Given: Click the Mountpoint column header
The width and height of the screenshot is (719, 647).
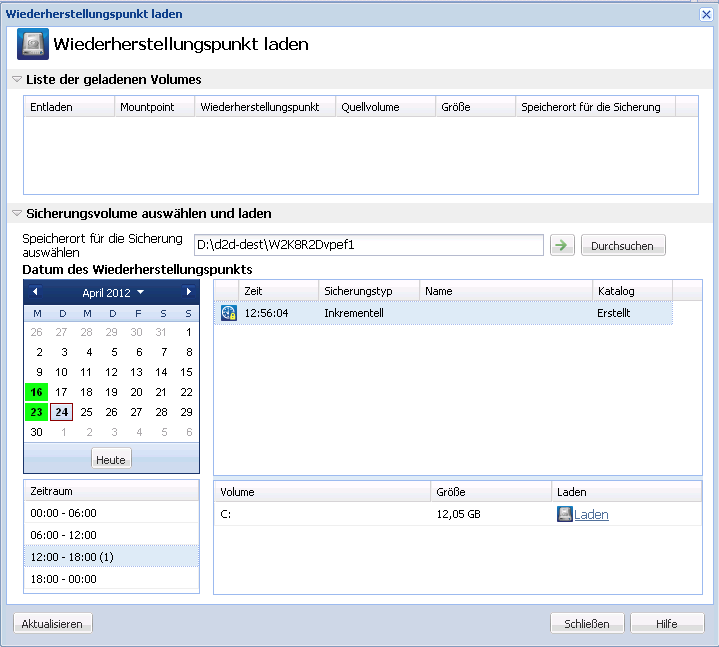Looking at the screenshot, I should coord(155,107).
